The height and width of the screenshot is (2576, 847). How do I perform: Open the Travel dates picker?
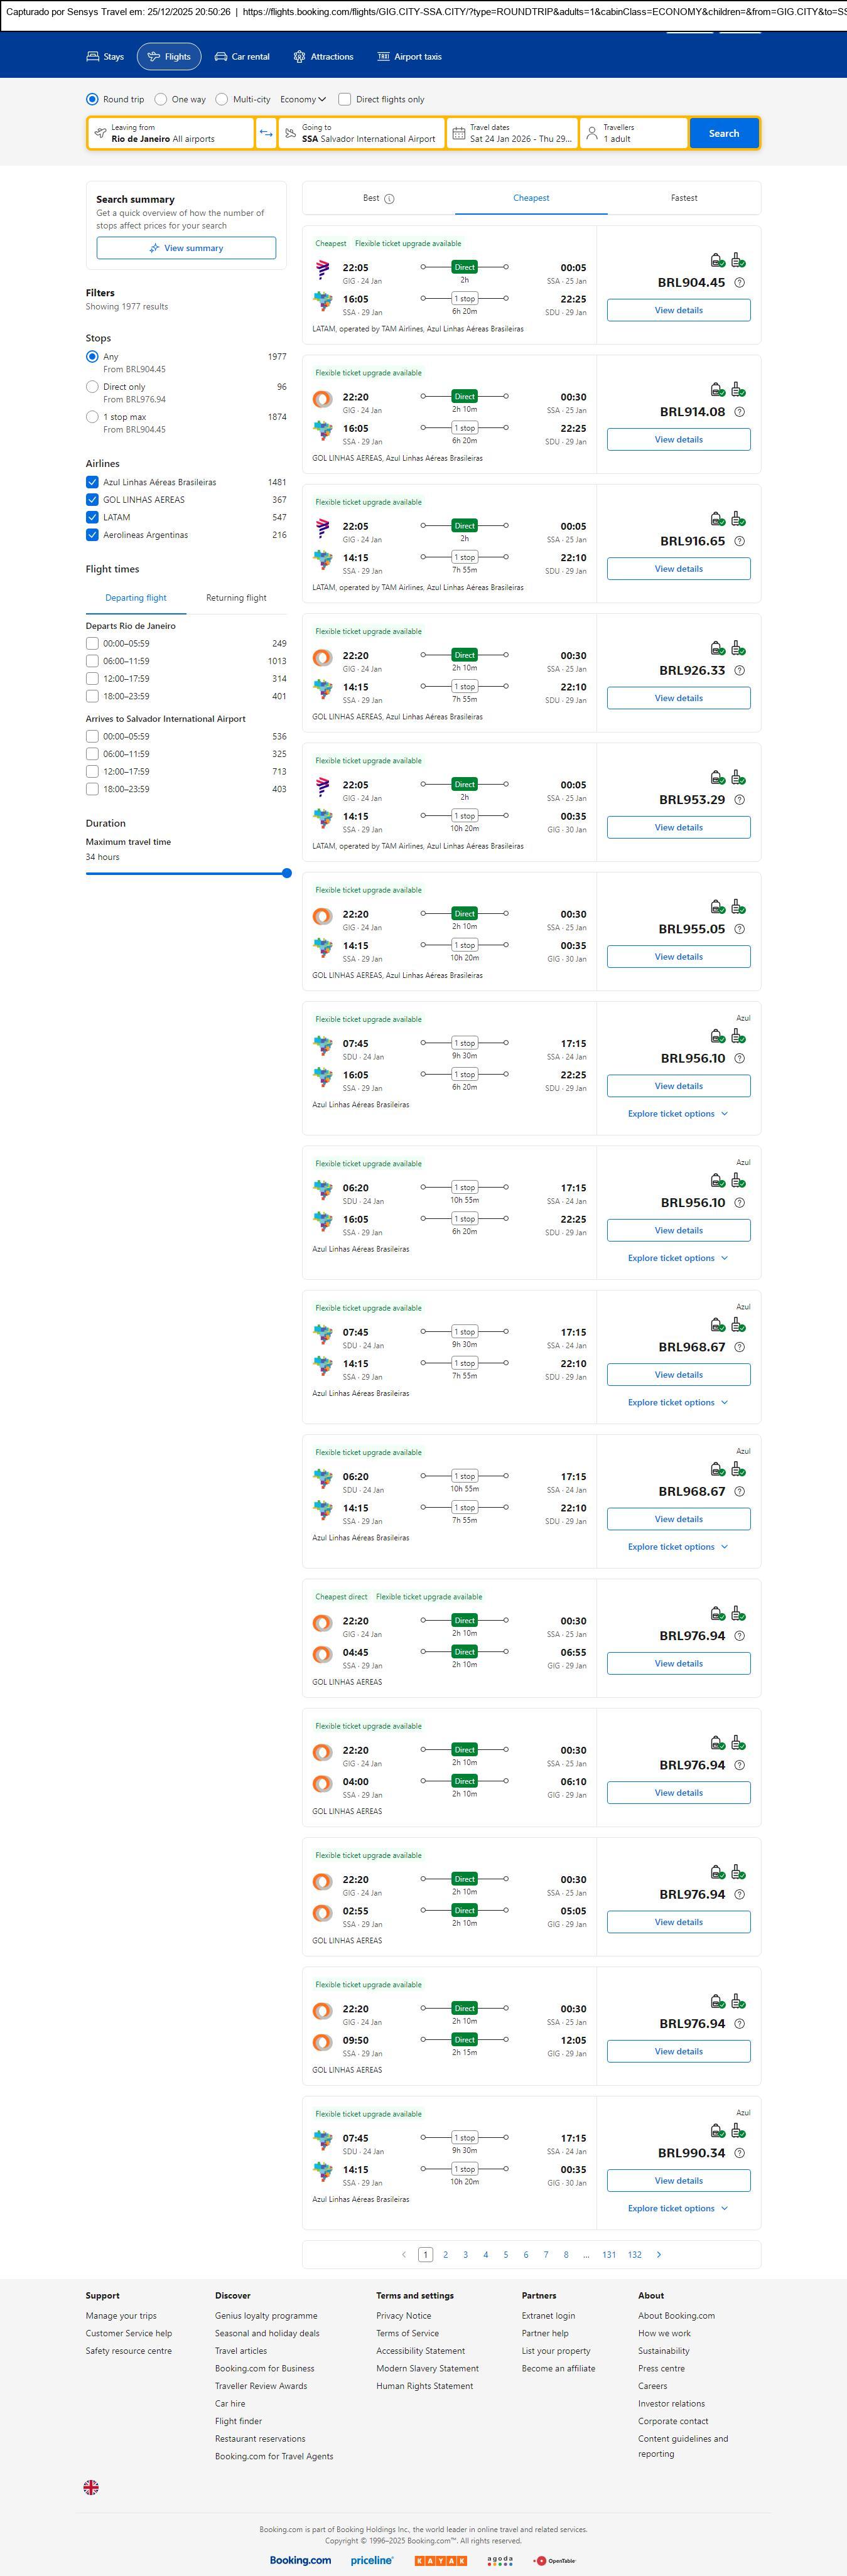[512, 133]
